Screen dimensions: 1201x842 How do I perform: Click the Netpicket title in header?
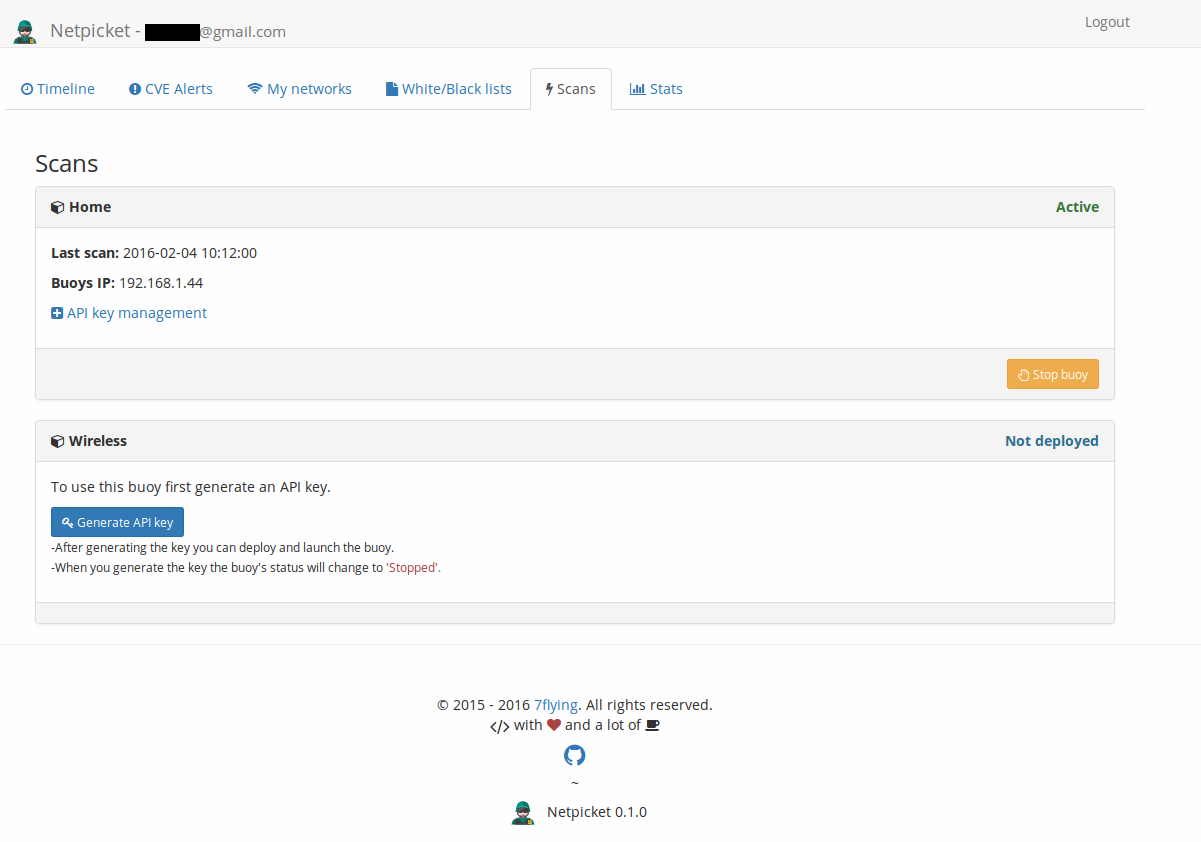(90, 31)
